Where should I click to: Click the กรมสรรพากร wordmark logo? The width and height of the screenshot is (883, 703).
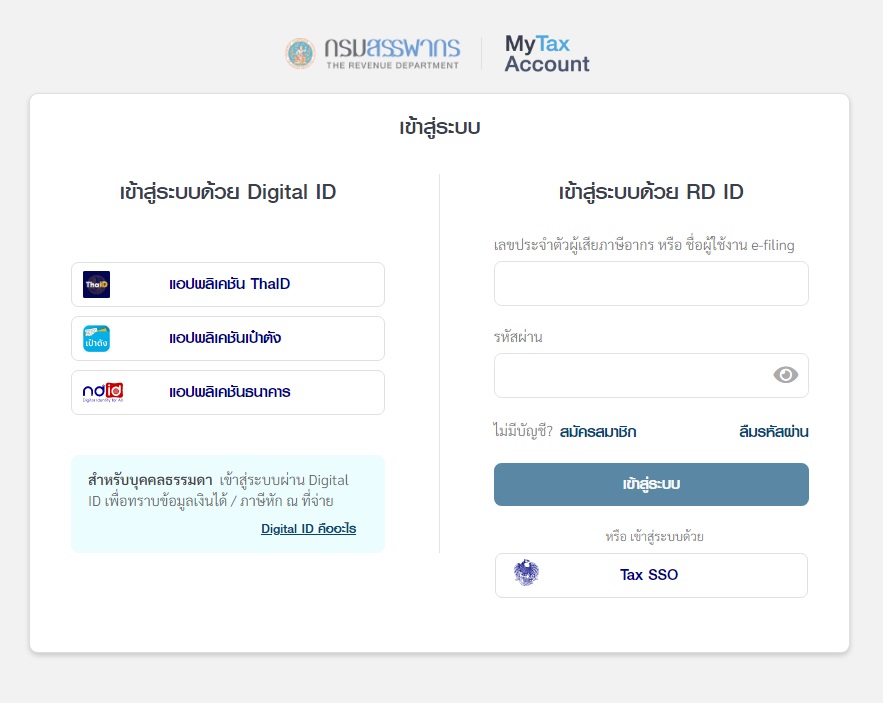coord(392,53)
